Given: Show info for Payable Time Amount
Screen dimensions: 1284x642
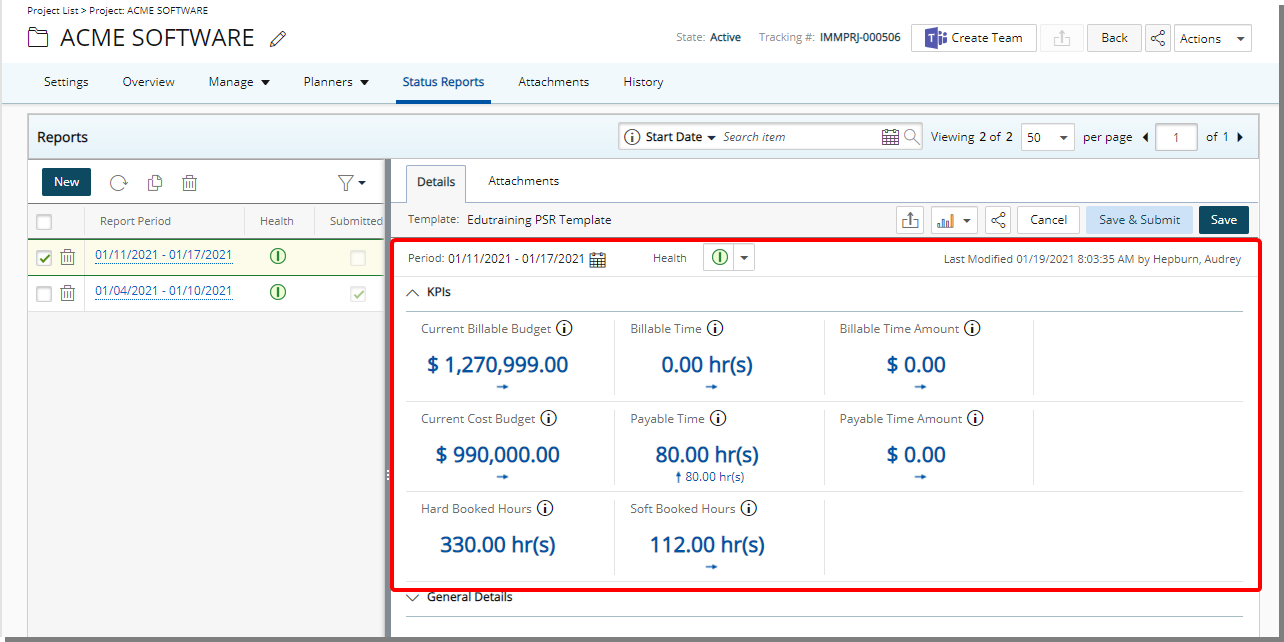Looking at the screenshot, I should point(975,418).
